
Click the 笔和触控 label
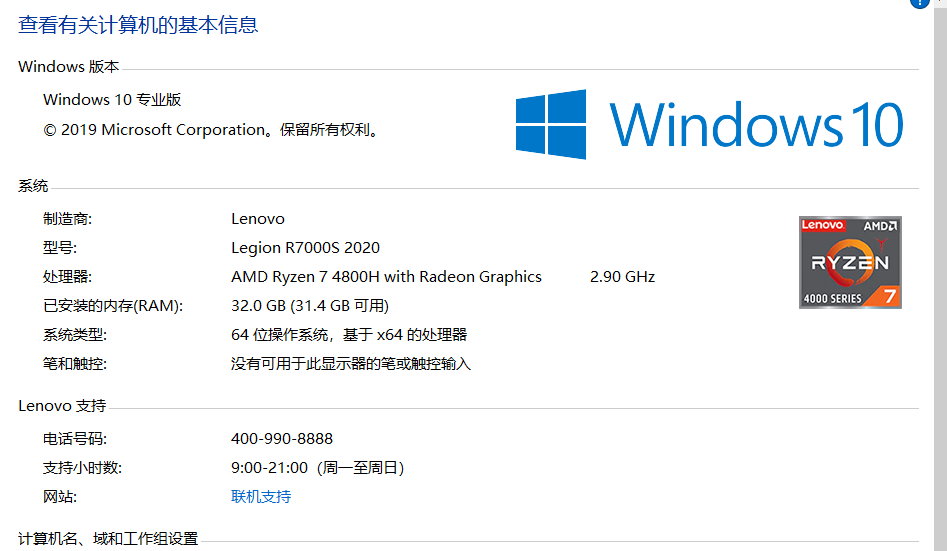(x=74, y=363)
